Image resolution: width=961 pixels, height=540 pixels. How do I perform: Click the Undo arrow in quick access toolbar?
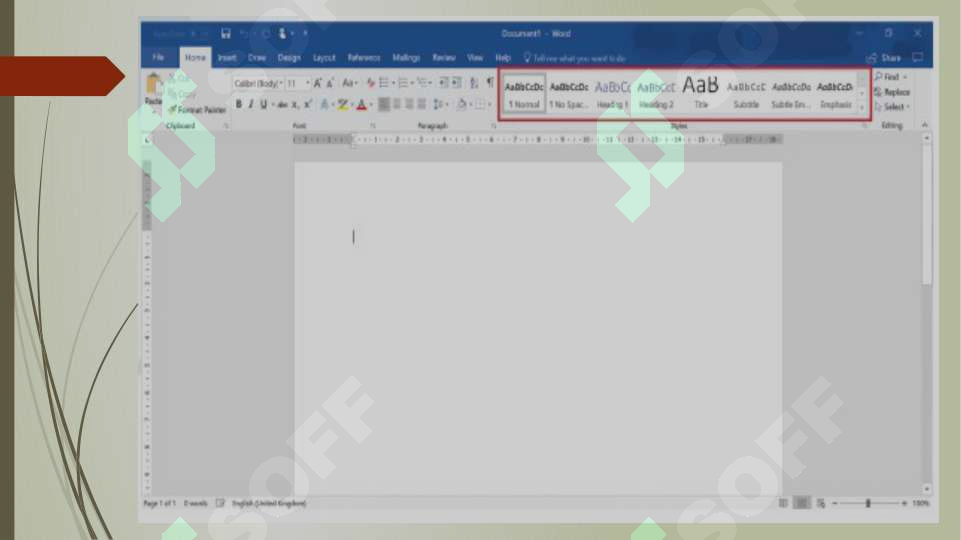(244, 34)
